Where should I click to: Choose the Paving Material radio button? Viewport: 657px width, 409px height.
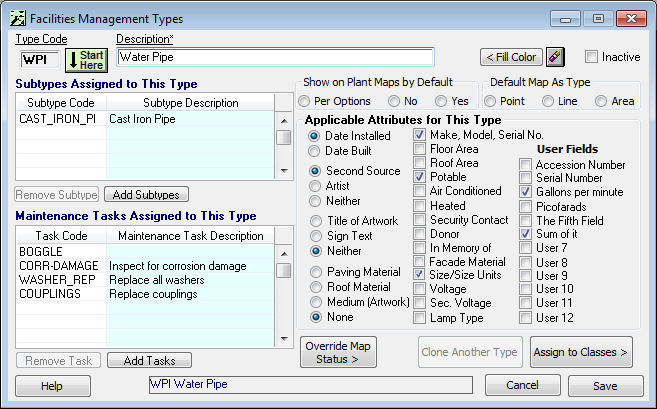coord(316,272)
